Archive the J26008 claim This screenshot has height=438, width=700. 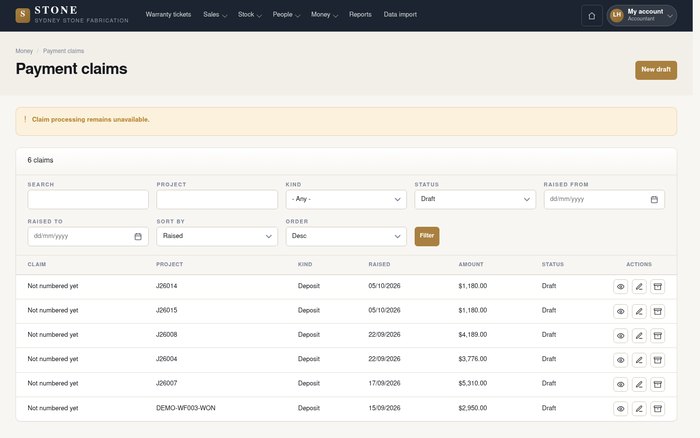click(x=658, y=335)
